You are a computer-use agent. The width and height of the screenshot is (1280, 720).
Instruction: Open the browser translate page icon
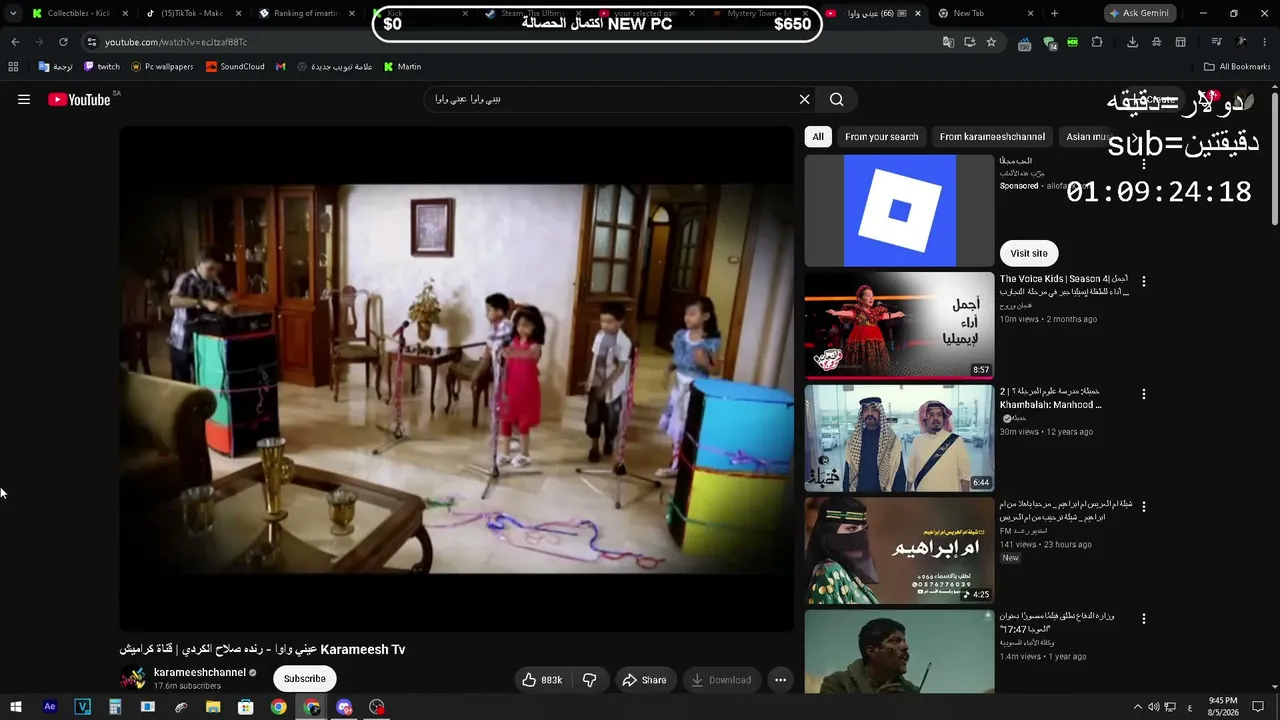click(x=948, y=42)
